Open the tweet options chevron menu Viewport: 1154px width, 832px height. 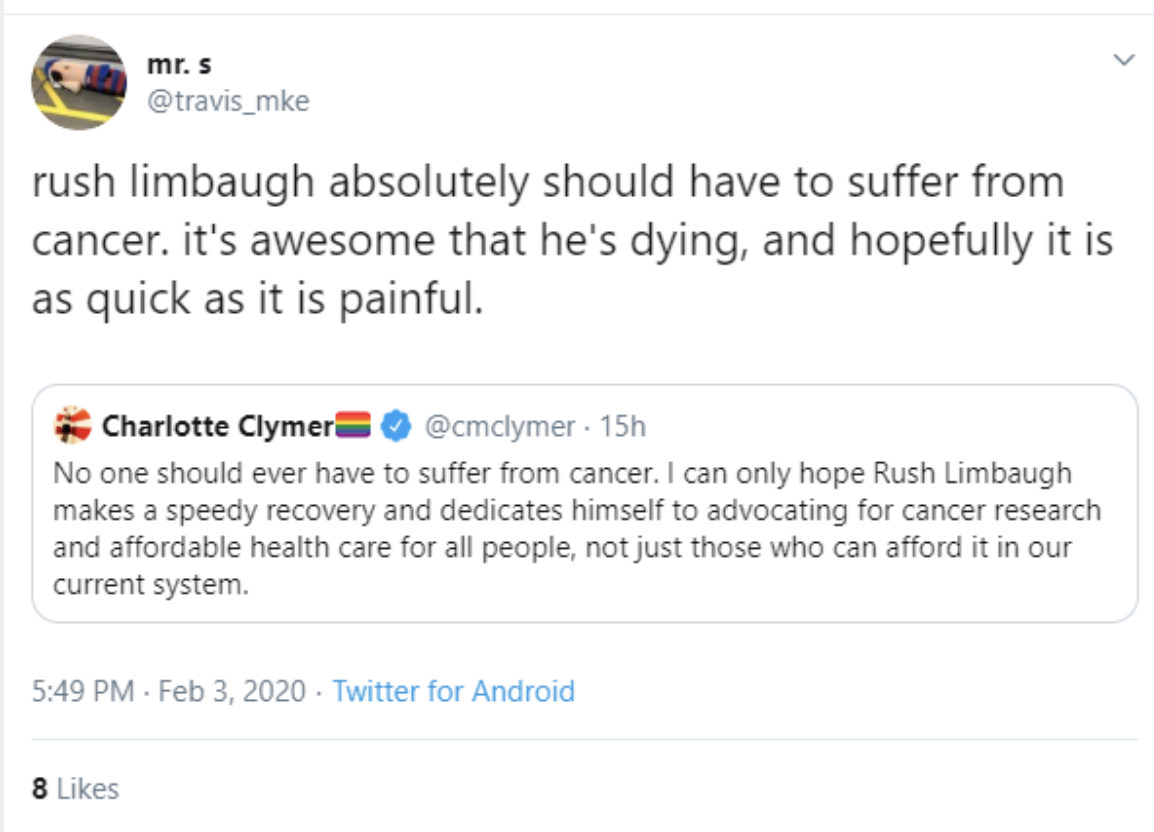tap(1124, 61)
